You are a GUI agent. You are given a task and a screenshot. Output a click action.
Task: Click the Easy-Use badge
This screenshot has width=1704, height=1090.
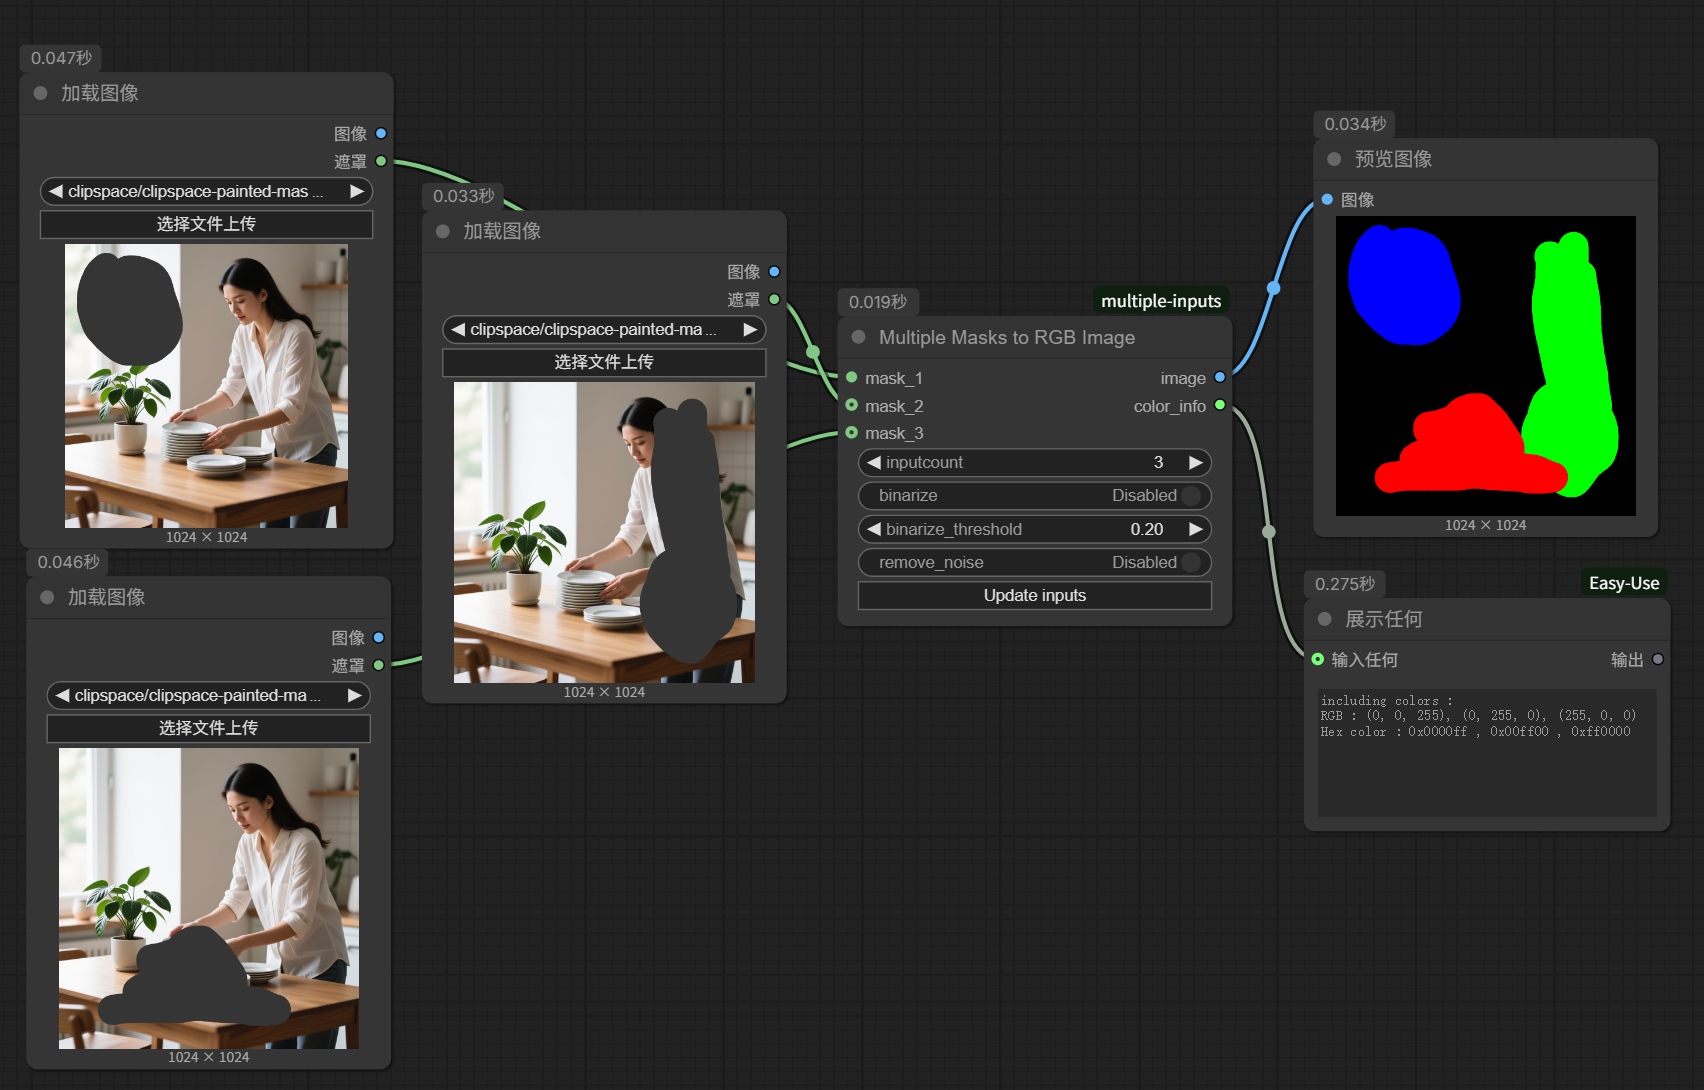point(1624,583)
